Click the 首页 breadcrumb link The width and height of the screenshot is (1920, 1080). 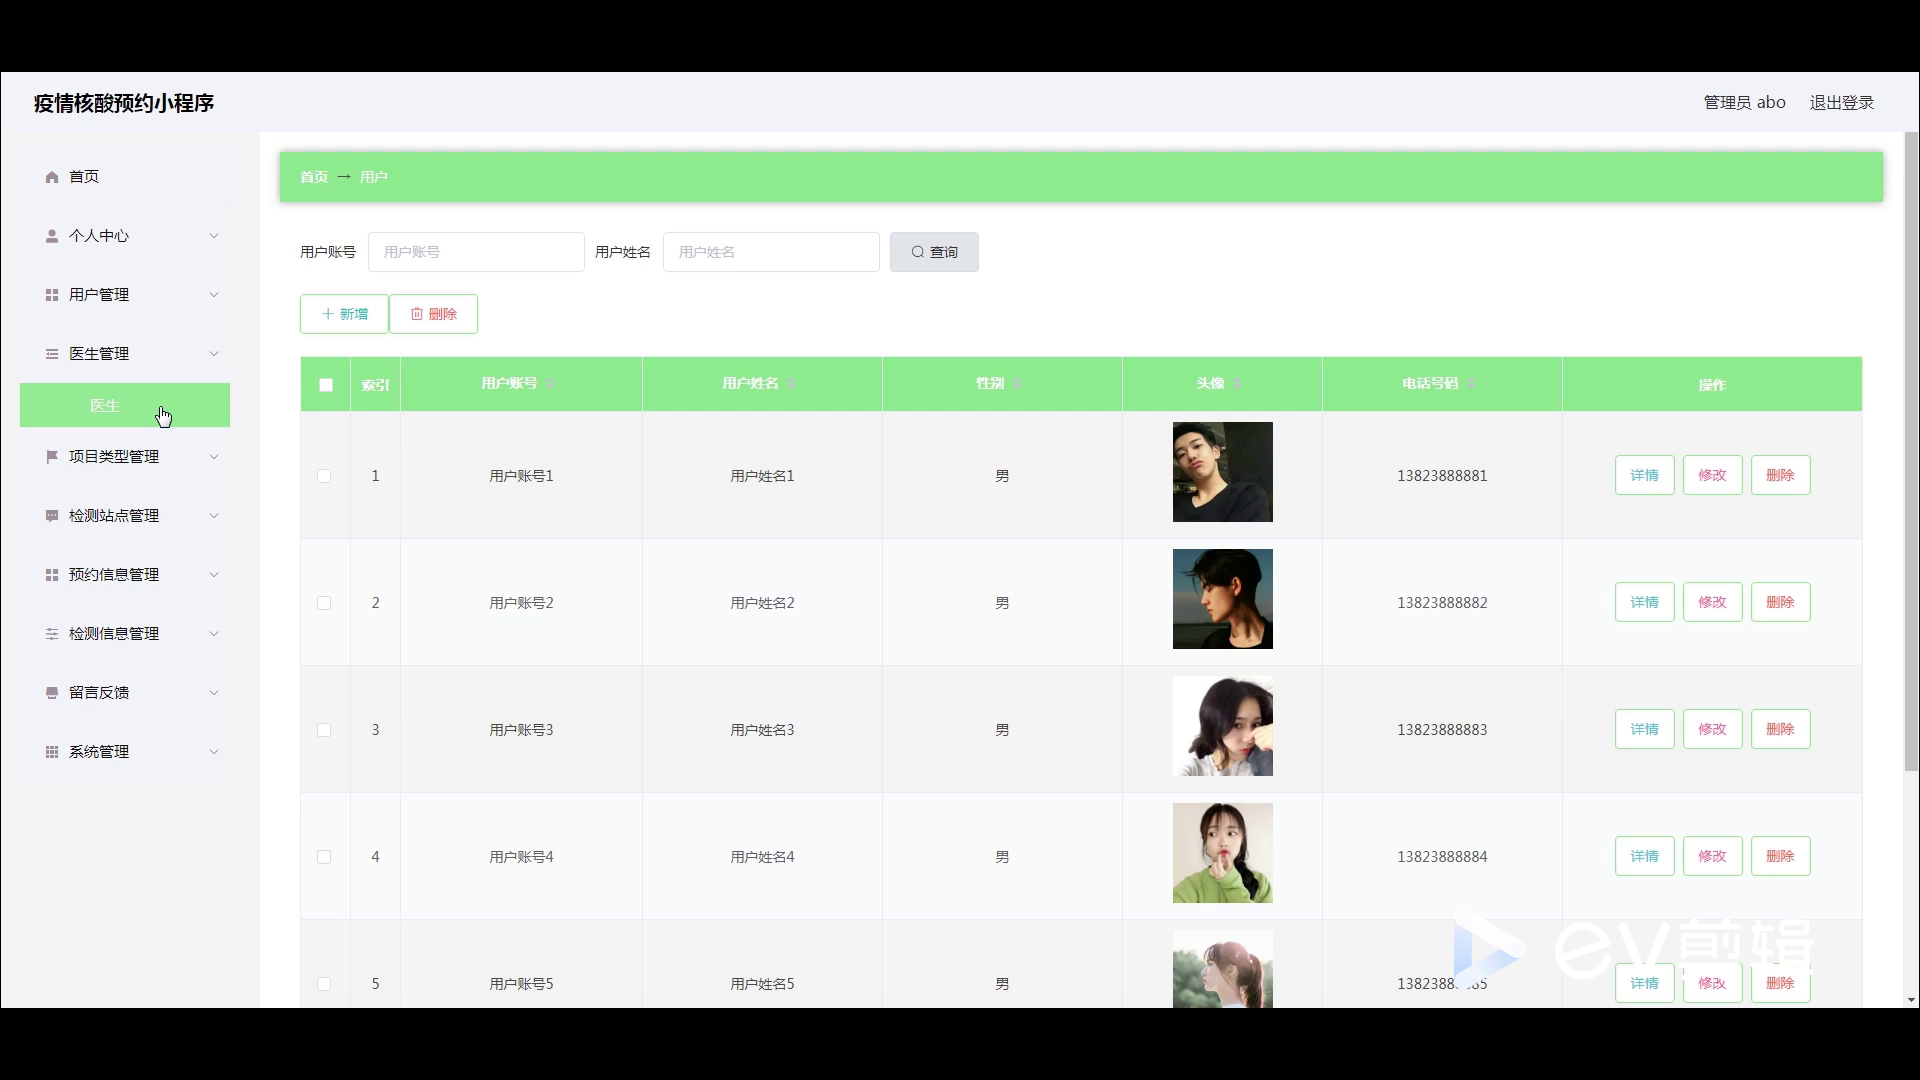tap(314, 177)
